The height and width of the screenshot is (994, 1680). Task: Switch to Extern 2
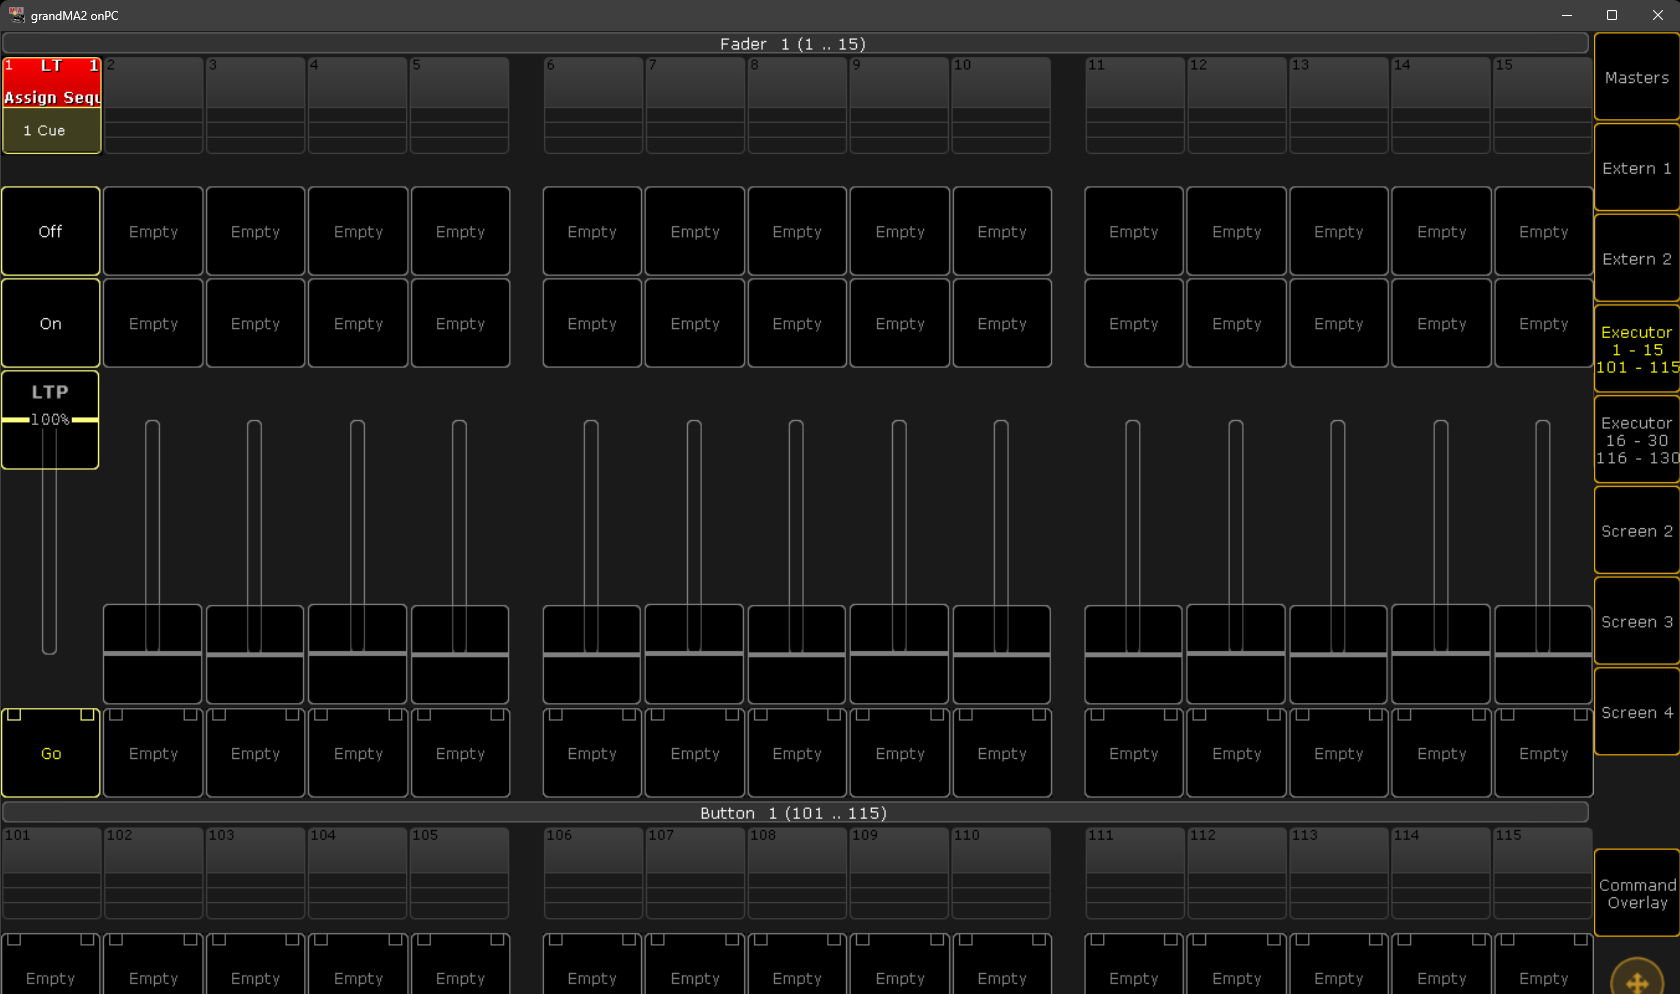[x=1637, y=259]
